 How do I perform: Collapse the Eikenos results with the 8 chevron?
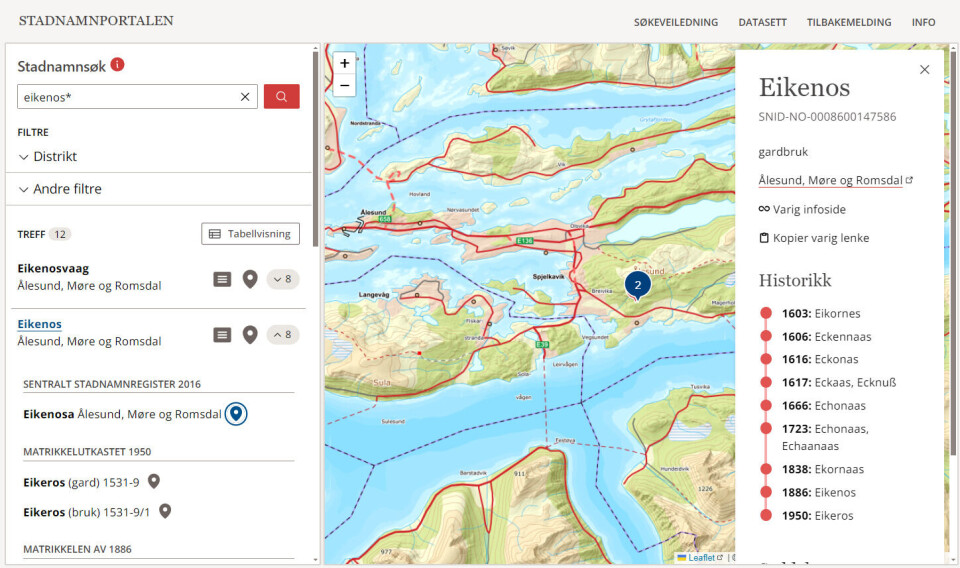point(282,335)
